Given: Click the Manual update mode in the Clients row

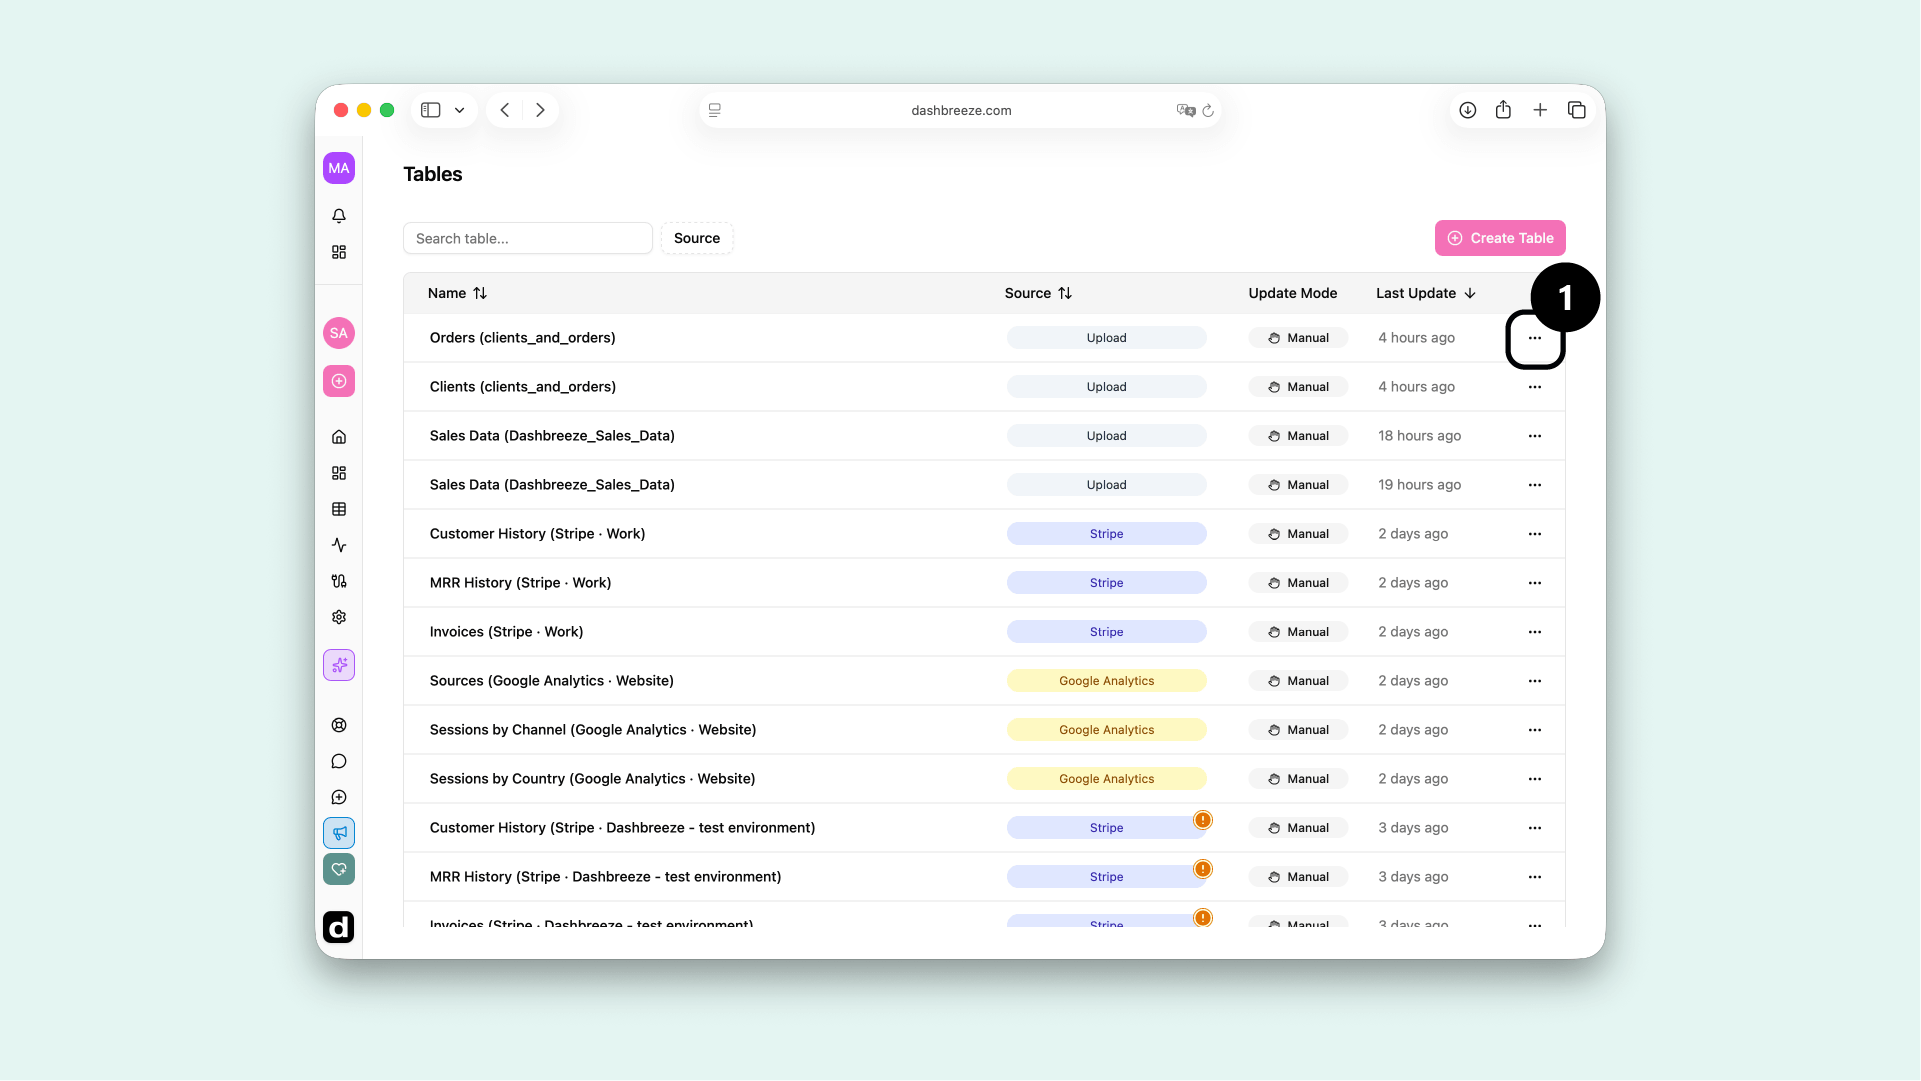Looking at the screenshot, I should coord(1298,387).
